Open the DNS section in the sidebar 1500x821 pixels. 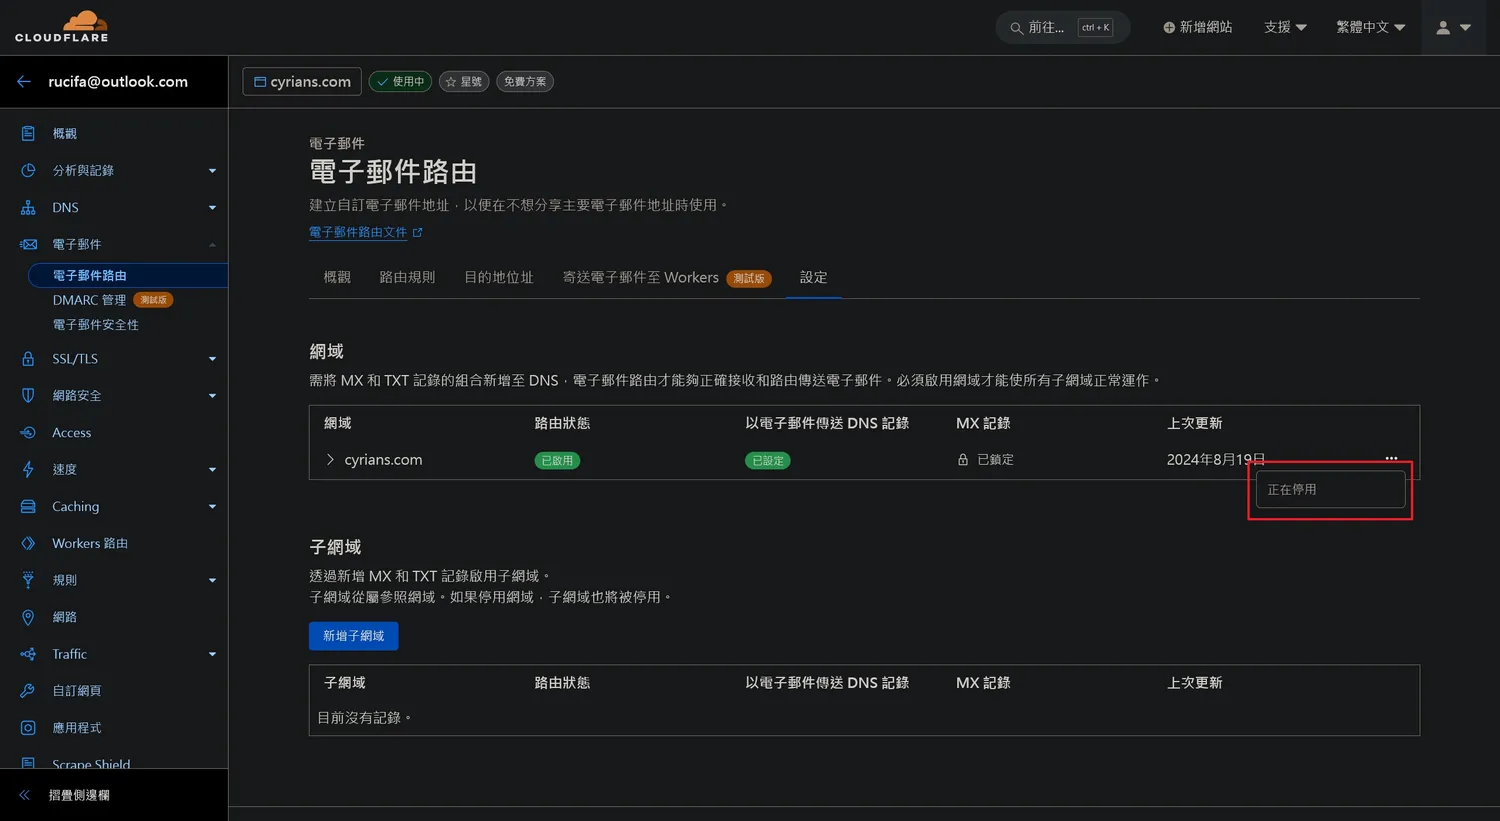click(64, 207)
